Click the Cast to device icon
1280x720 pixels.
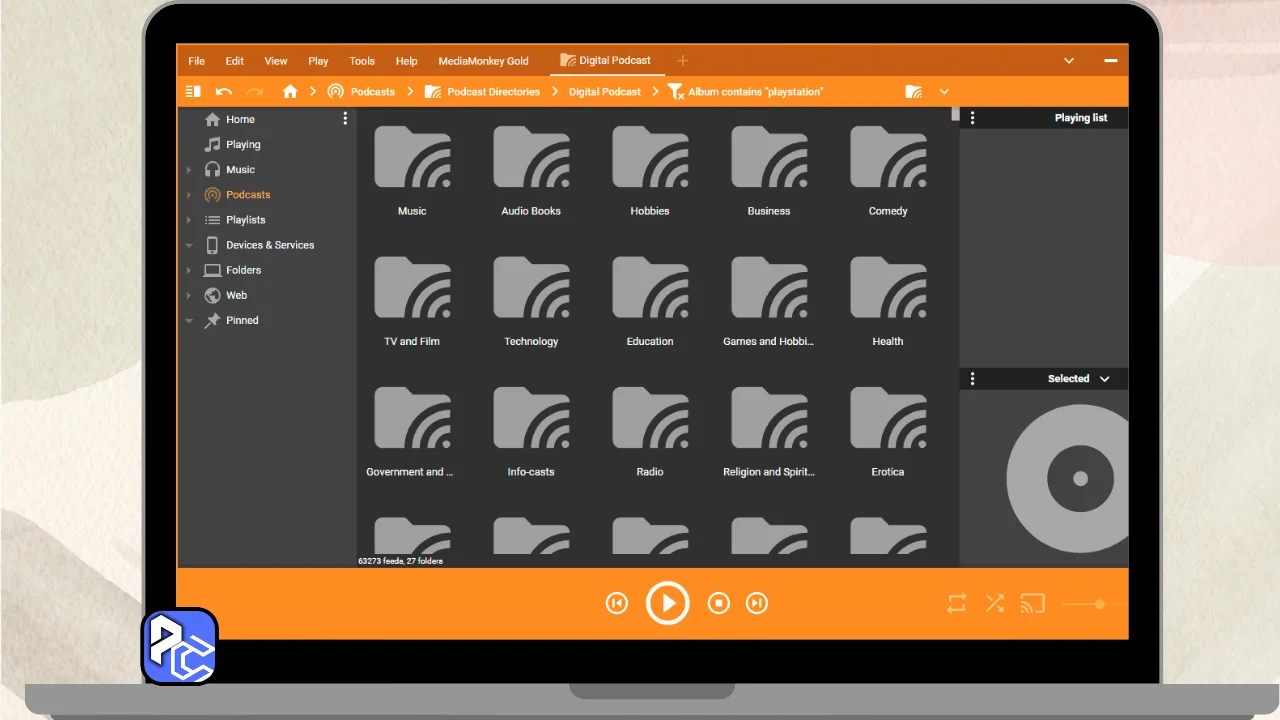(x=1032, y=603)
